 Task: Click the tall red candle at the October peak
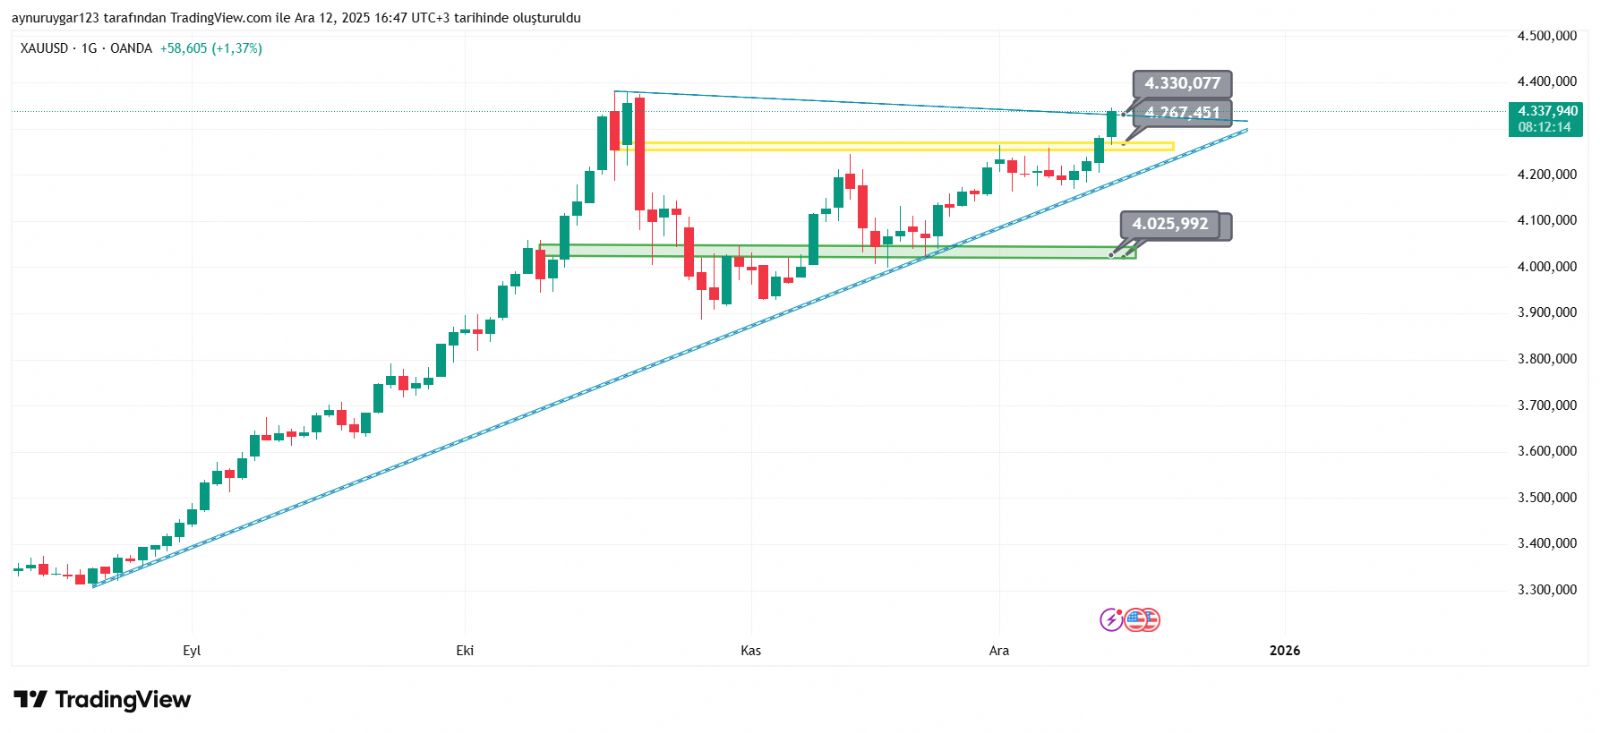click(x=639, y=153)
